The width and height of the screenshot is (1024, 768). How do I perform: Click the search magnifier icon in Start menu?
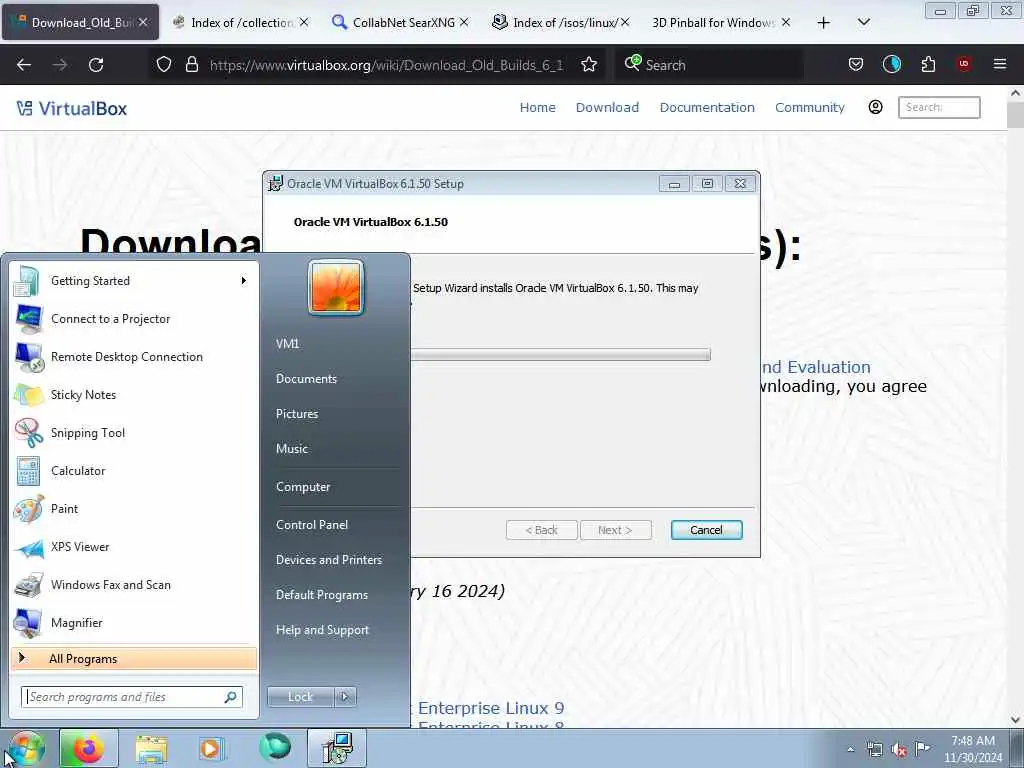[231, 697]
